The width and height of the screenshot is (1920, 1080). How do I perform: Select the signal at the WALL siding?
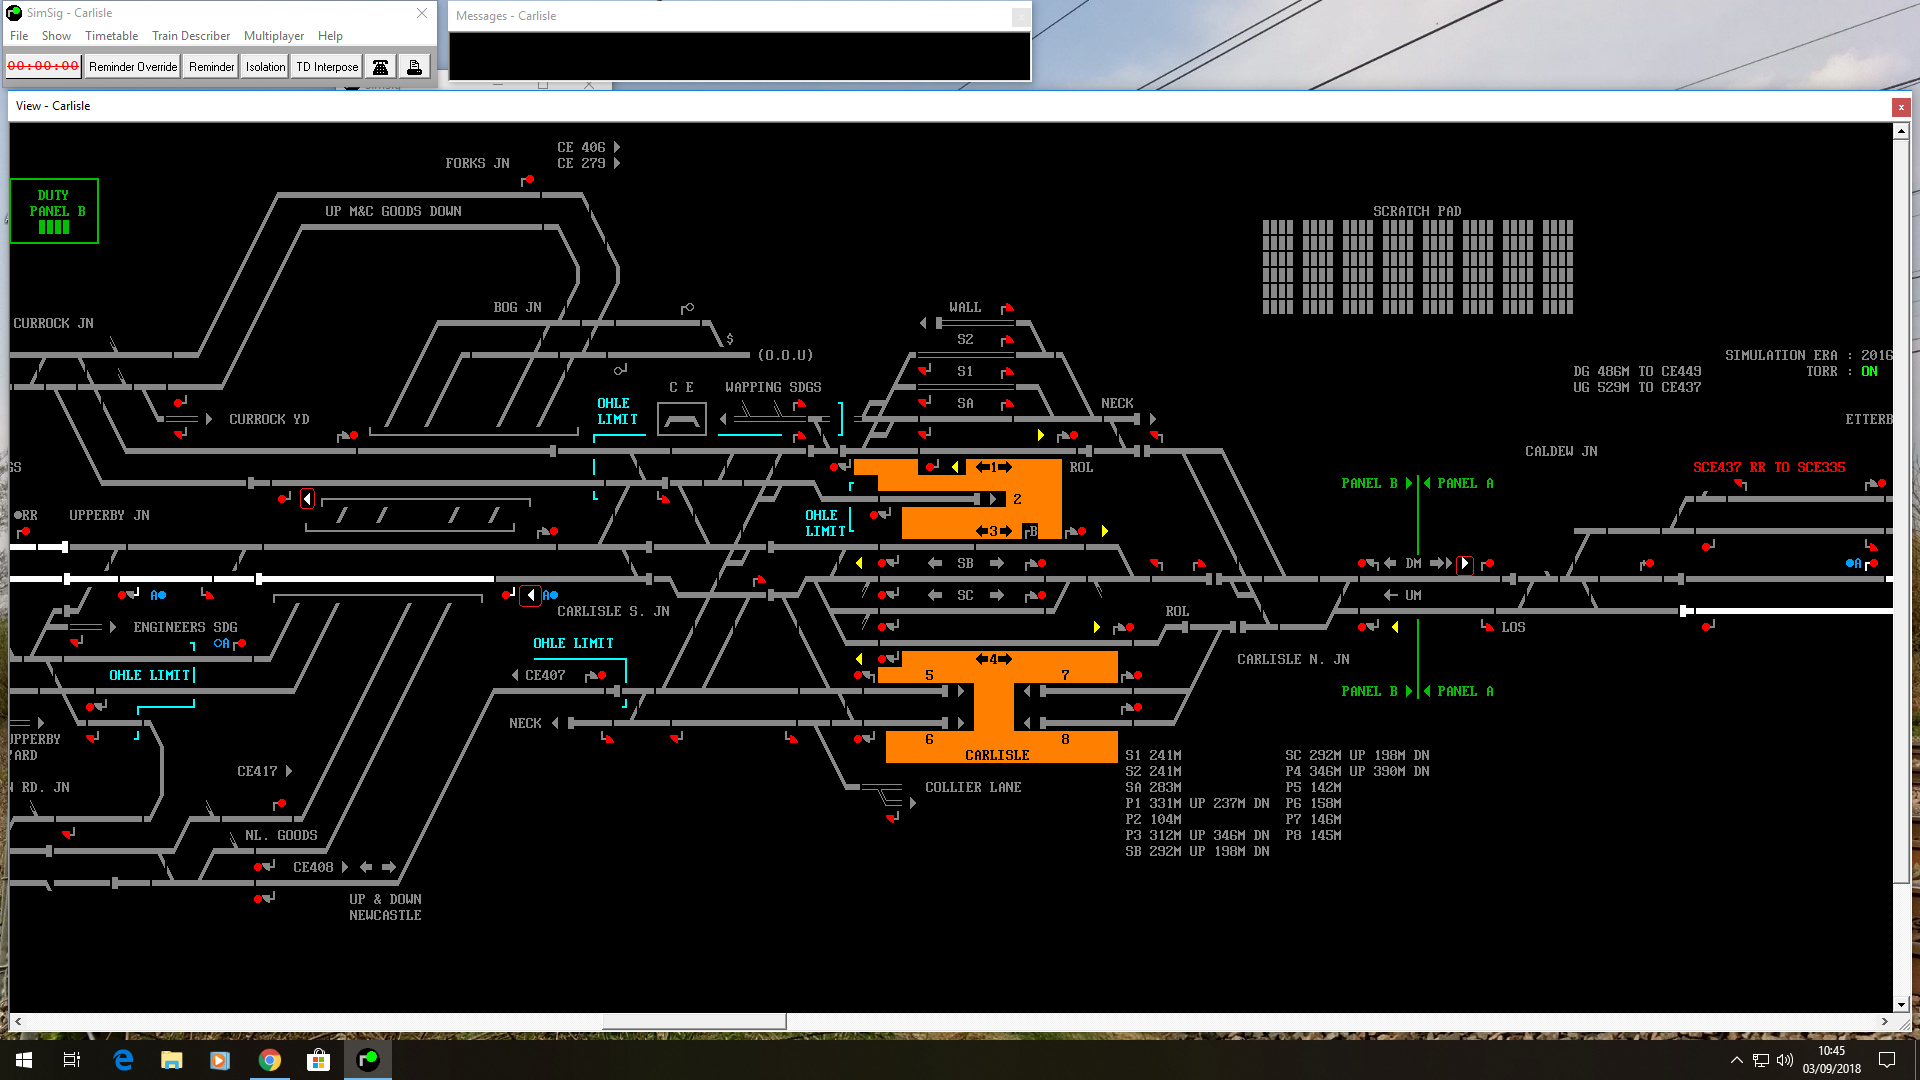[1007, 308]
